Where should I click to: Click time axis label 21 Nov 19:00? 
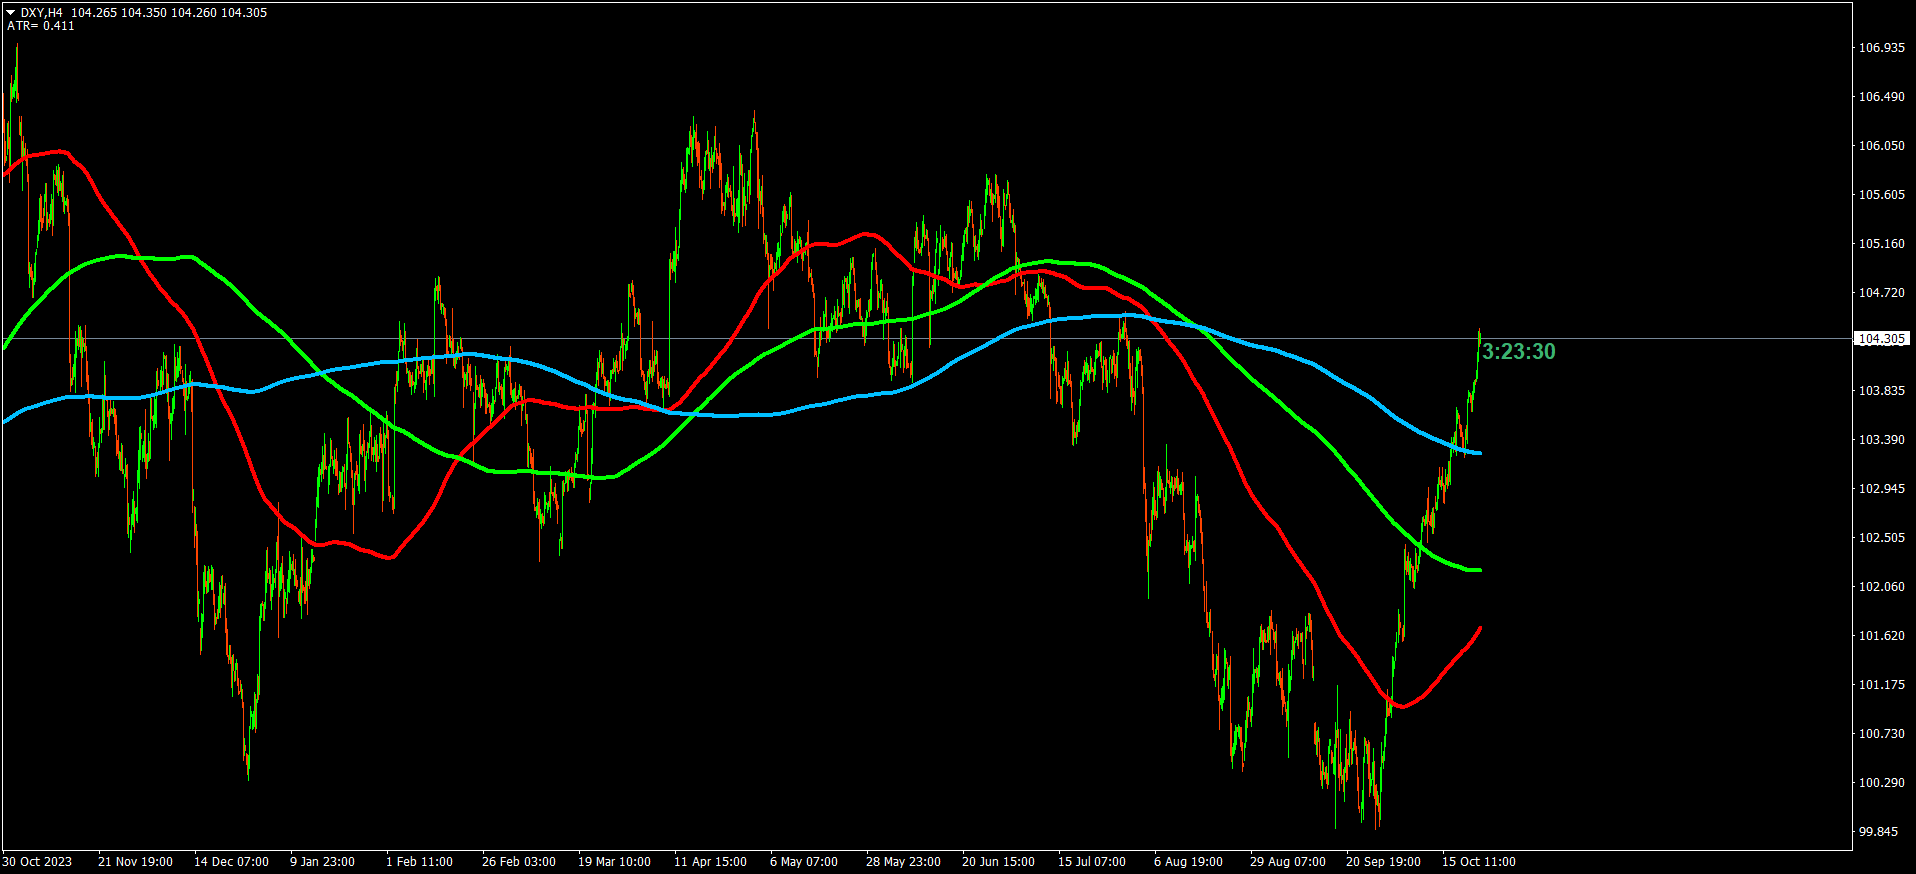click(x=135, y=862)
